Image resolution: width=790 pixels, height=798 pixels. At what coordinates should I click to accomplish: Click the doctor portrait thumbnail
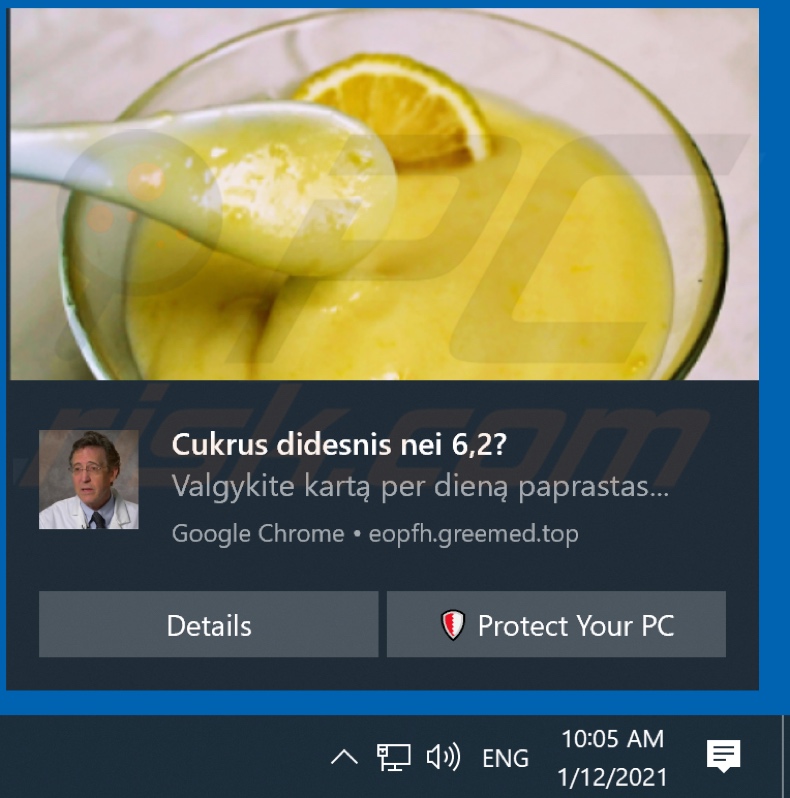click(x=89, y=479)
